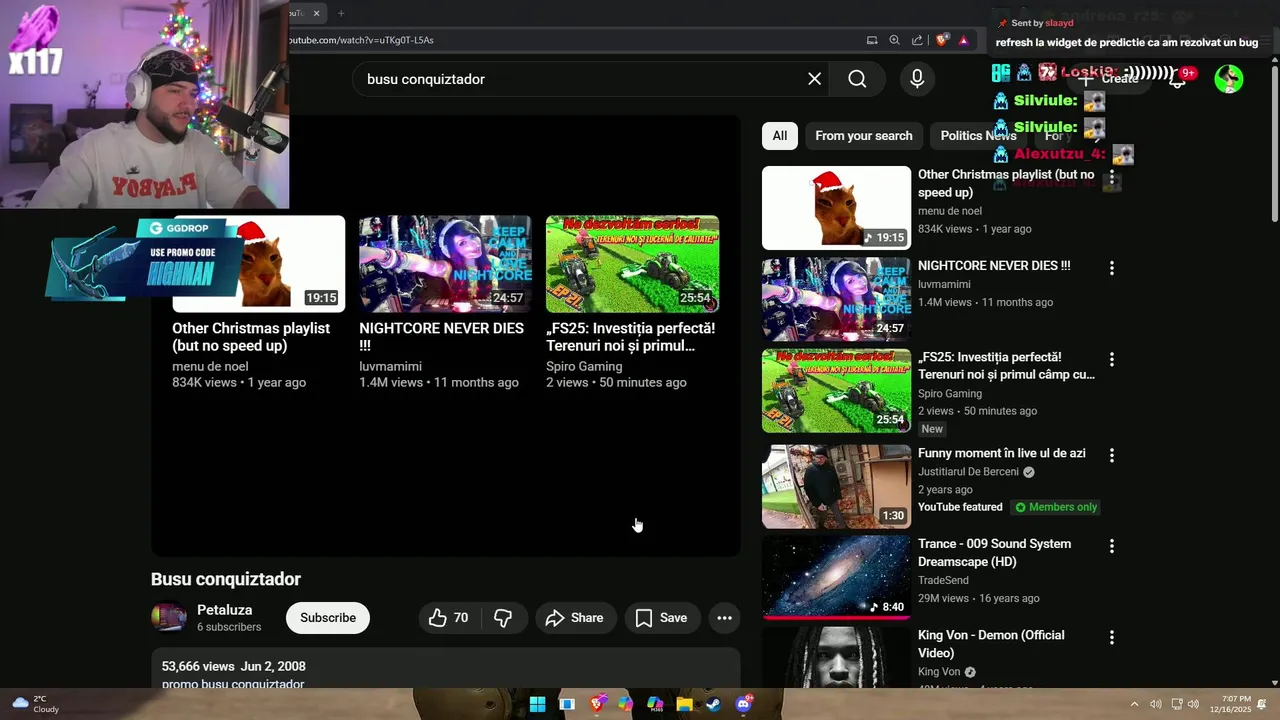Click luvmamimi name in end screen
Screen dimensions: 1280x720
390,367
